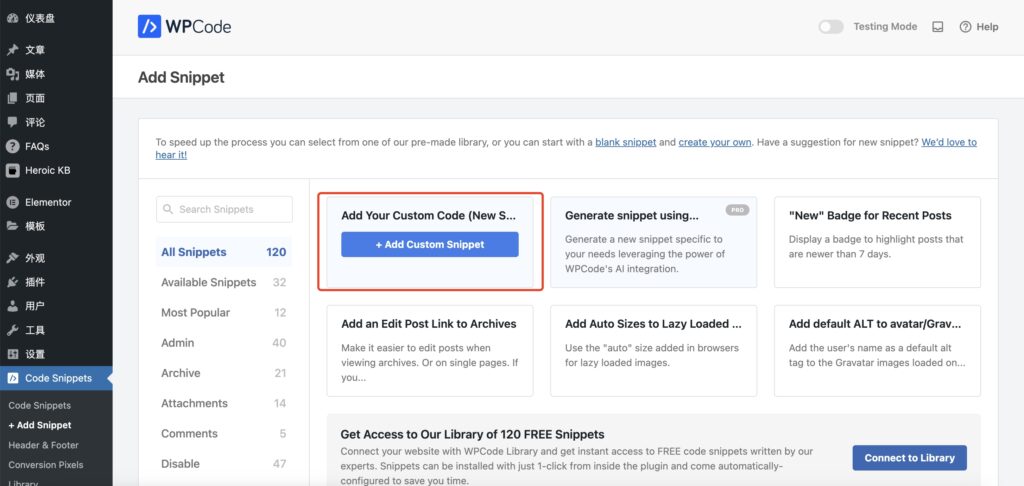Click the Add Your Custom Code card title
This screenshot has width=1024, height=486.
429,216
